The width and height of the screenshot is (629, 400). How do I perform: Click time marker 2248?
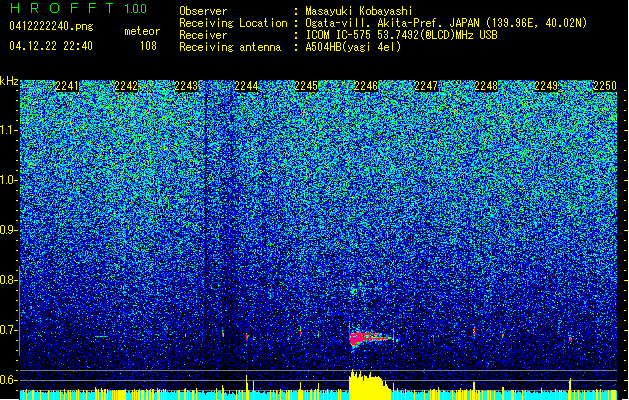(x=486, y=86)
